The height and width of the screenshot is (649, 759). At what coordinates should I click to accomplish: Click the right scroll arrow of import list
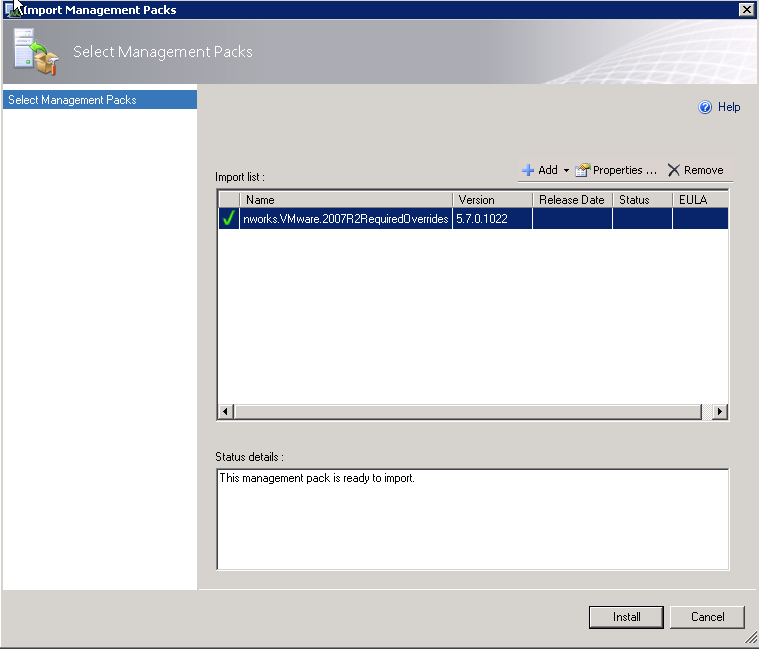[x=720, y=411]
